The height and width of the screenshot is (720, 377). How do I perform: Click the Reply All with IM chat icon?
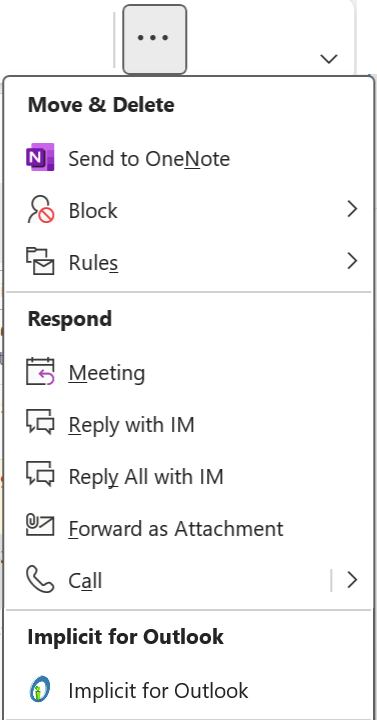40,475
